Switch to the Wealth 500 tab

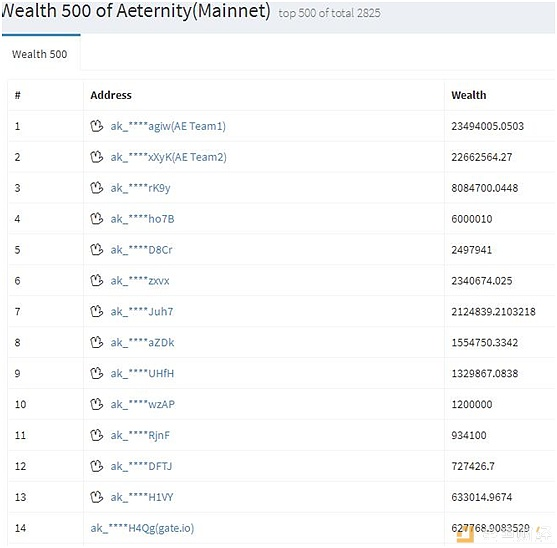[x=39, y=54]
